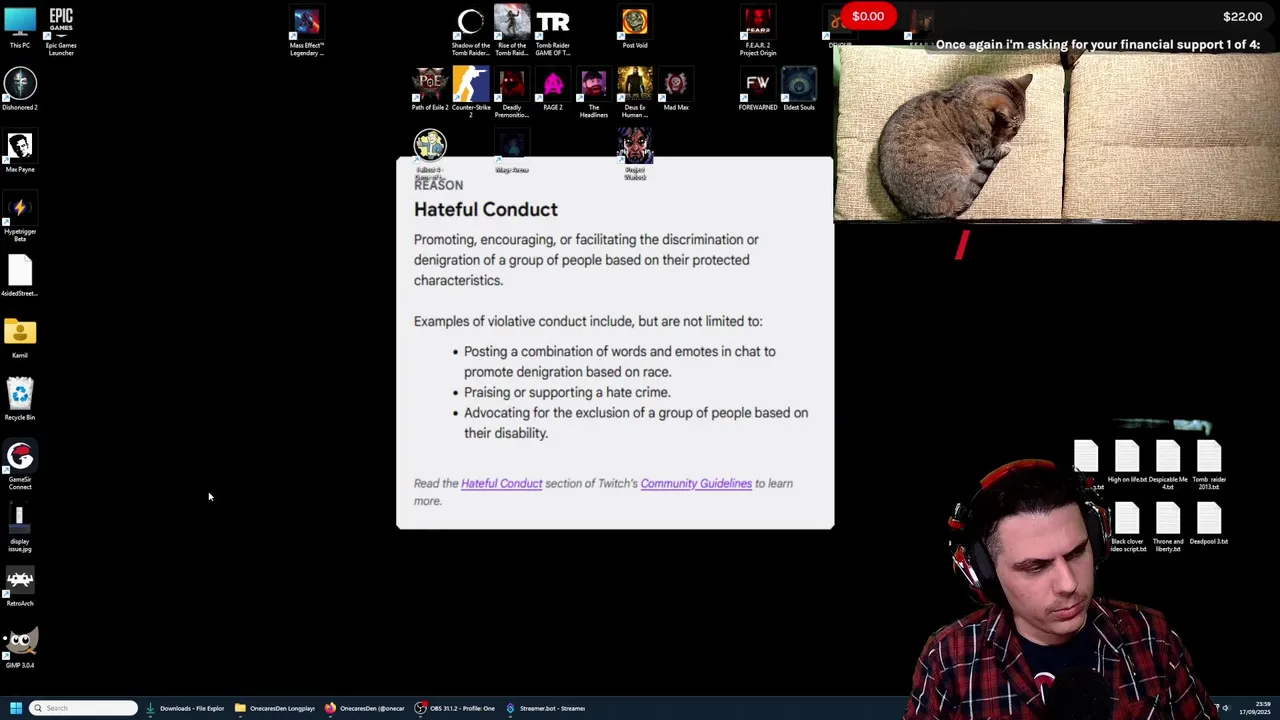Select the Post Void shortcut
1280x720 pixels.
point(635,28)
